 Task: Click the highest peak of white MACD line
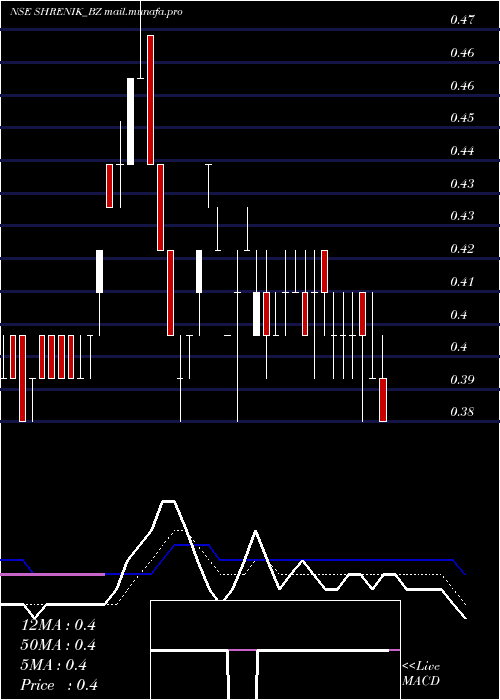point(168,501)
